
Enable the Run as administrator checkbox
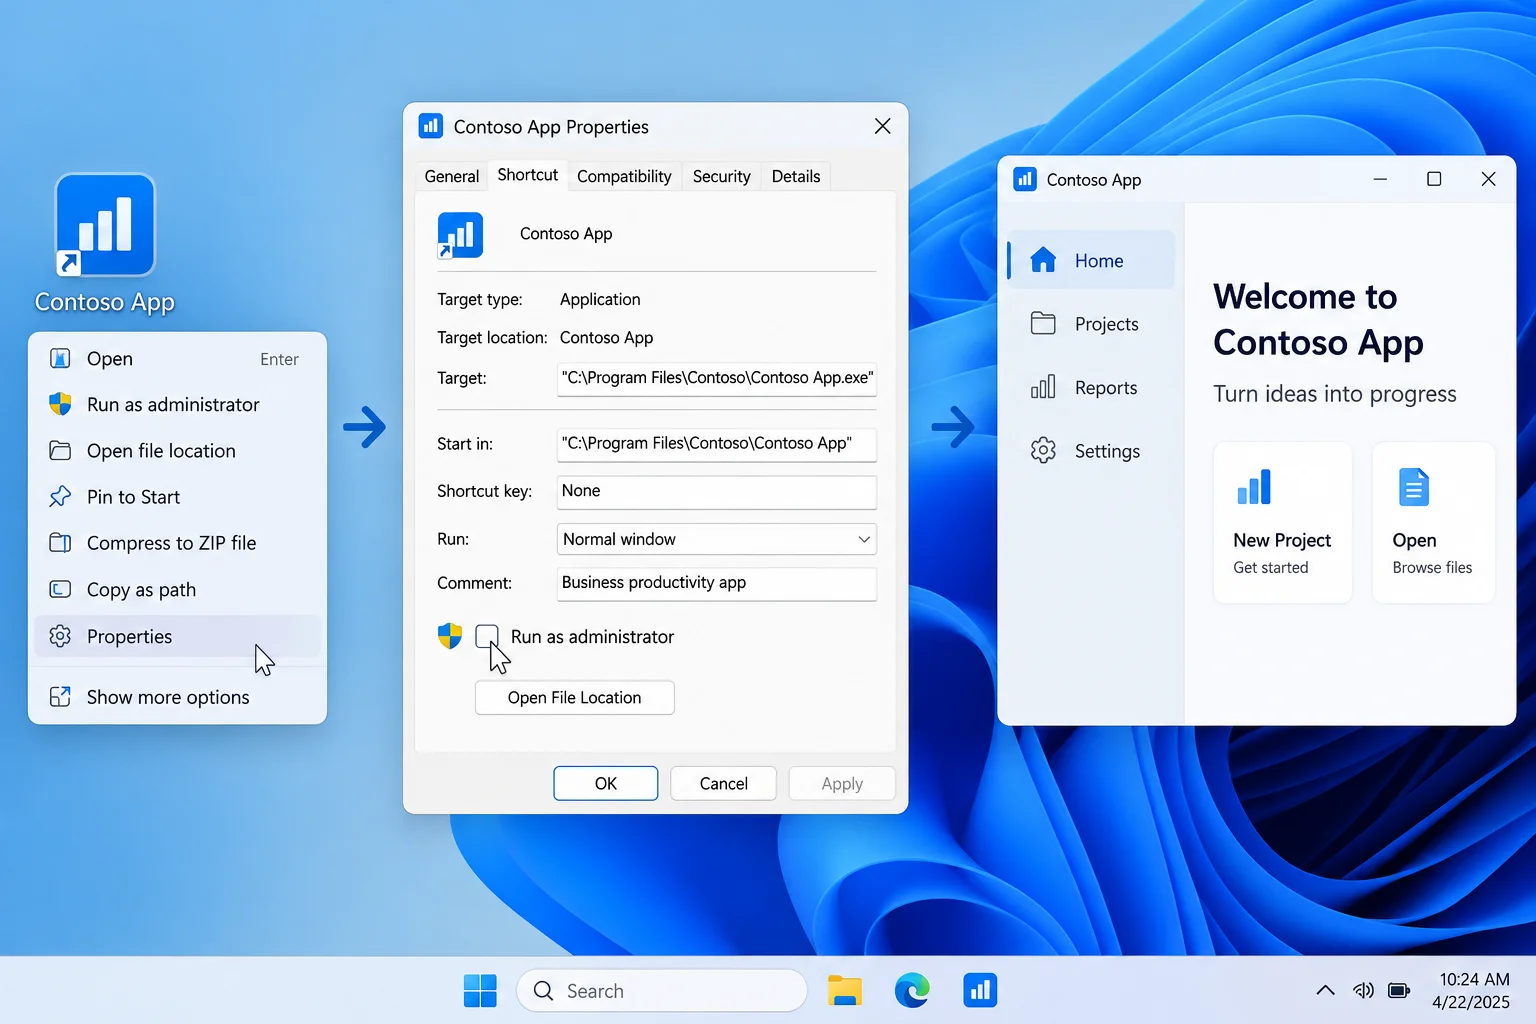pos(487,636)
